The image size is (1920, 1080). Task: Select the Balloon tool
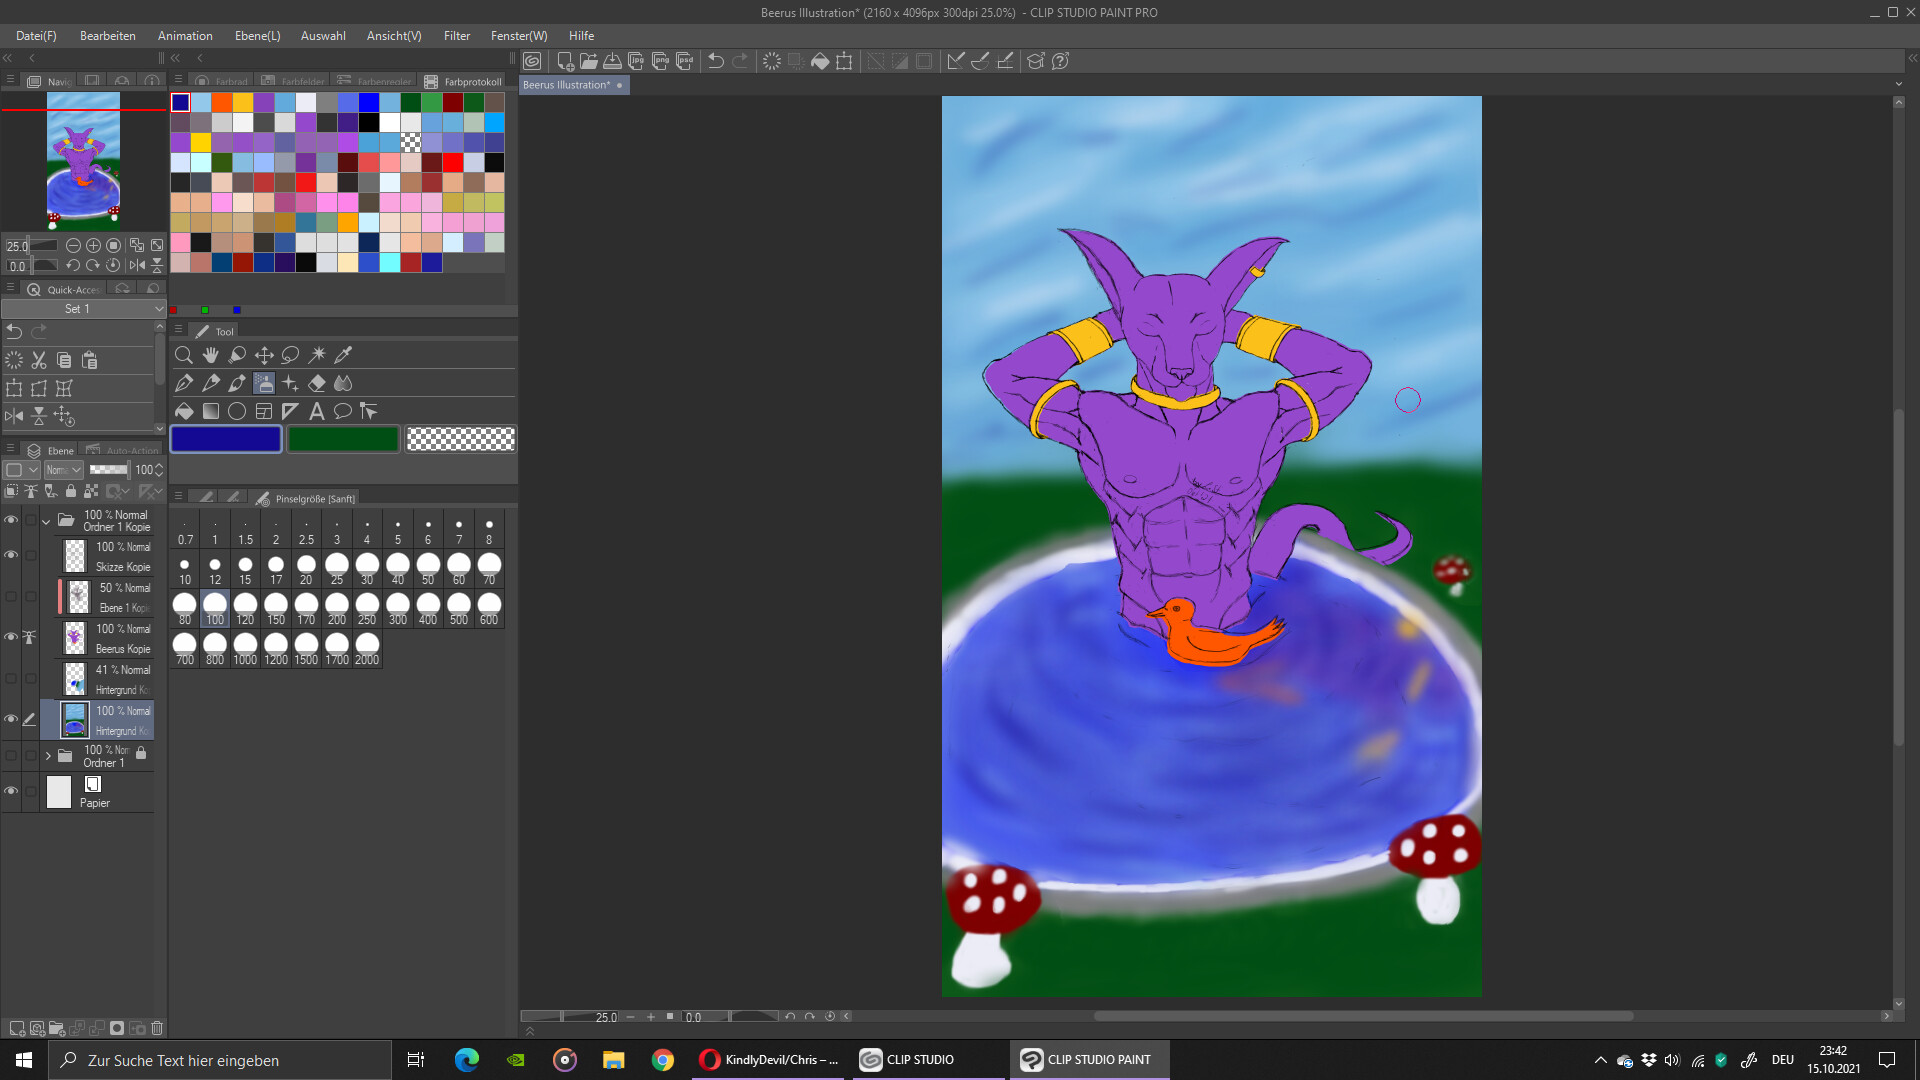pyautogui.click(x=342, y=411)
